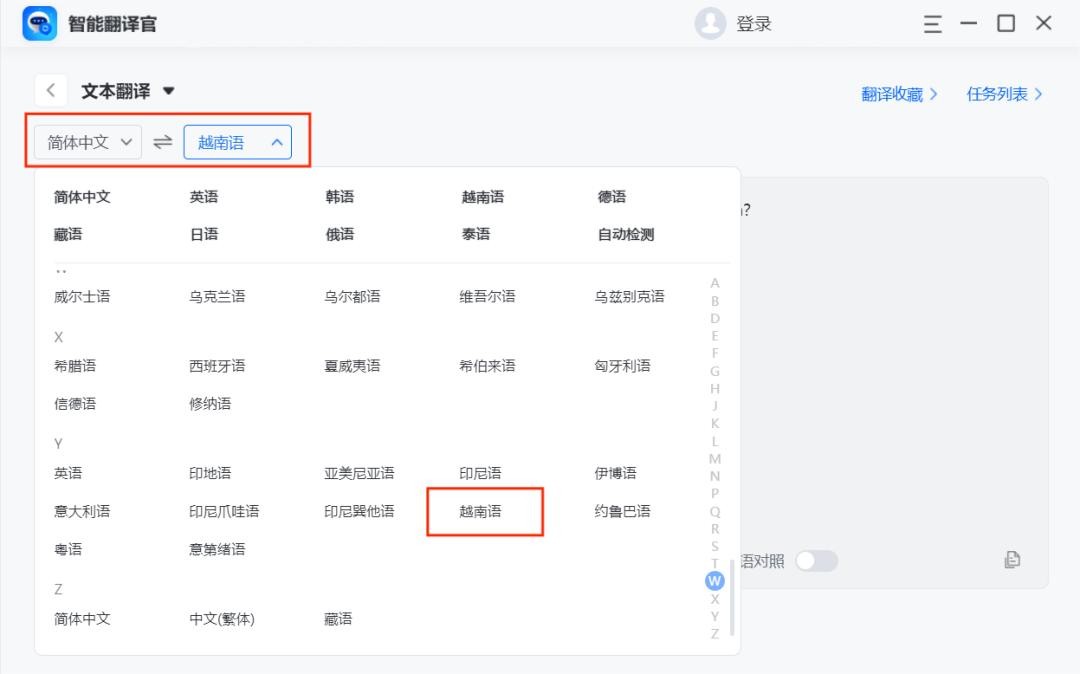Choose 意大利语 in the Y section
The height and width of the screenshot is (674, 1080).
point(82,511)
